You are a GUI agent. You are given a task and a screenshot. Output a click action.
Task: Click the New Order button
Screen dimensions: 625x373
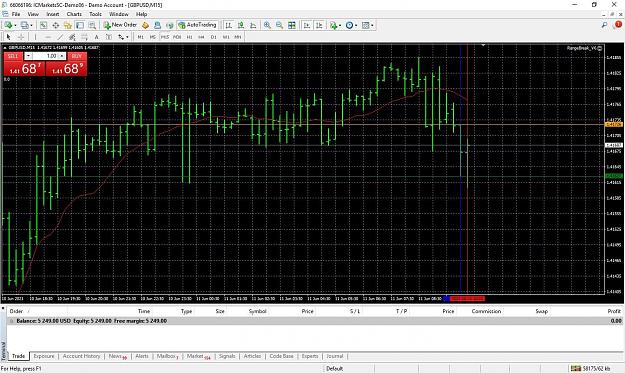[120, 25]
